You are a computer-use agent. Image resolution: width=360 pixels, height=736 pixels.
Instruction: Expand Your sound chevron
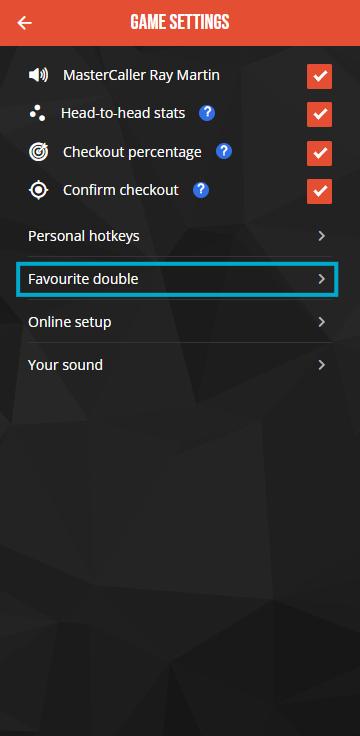pos(322,365)
